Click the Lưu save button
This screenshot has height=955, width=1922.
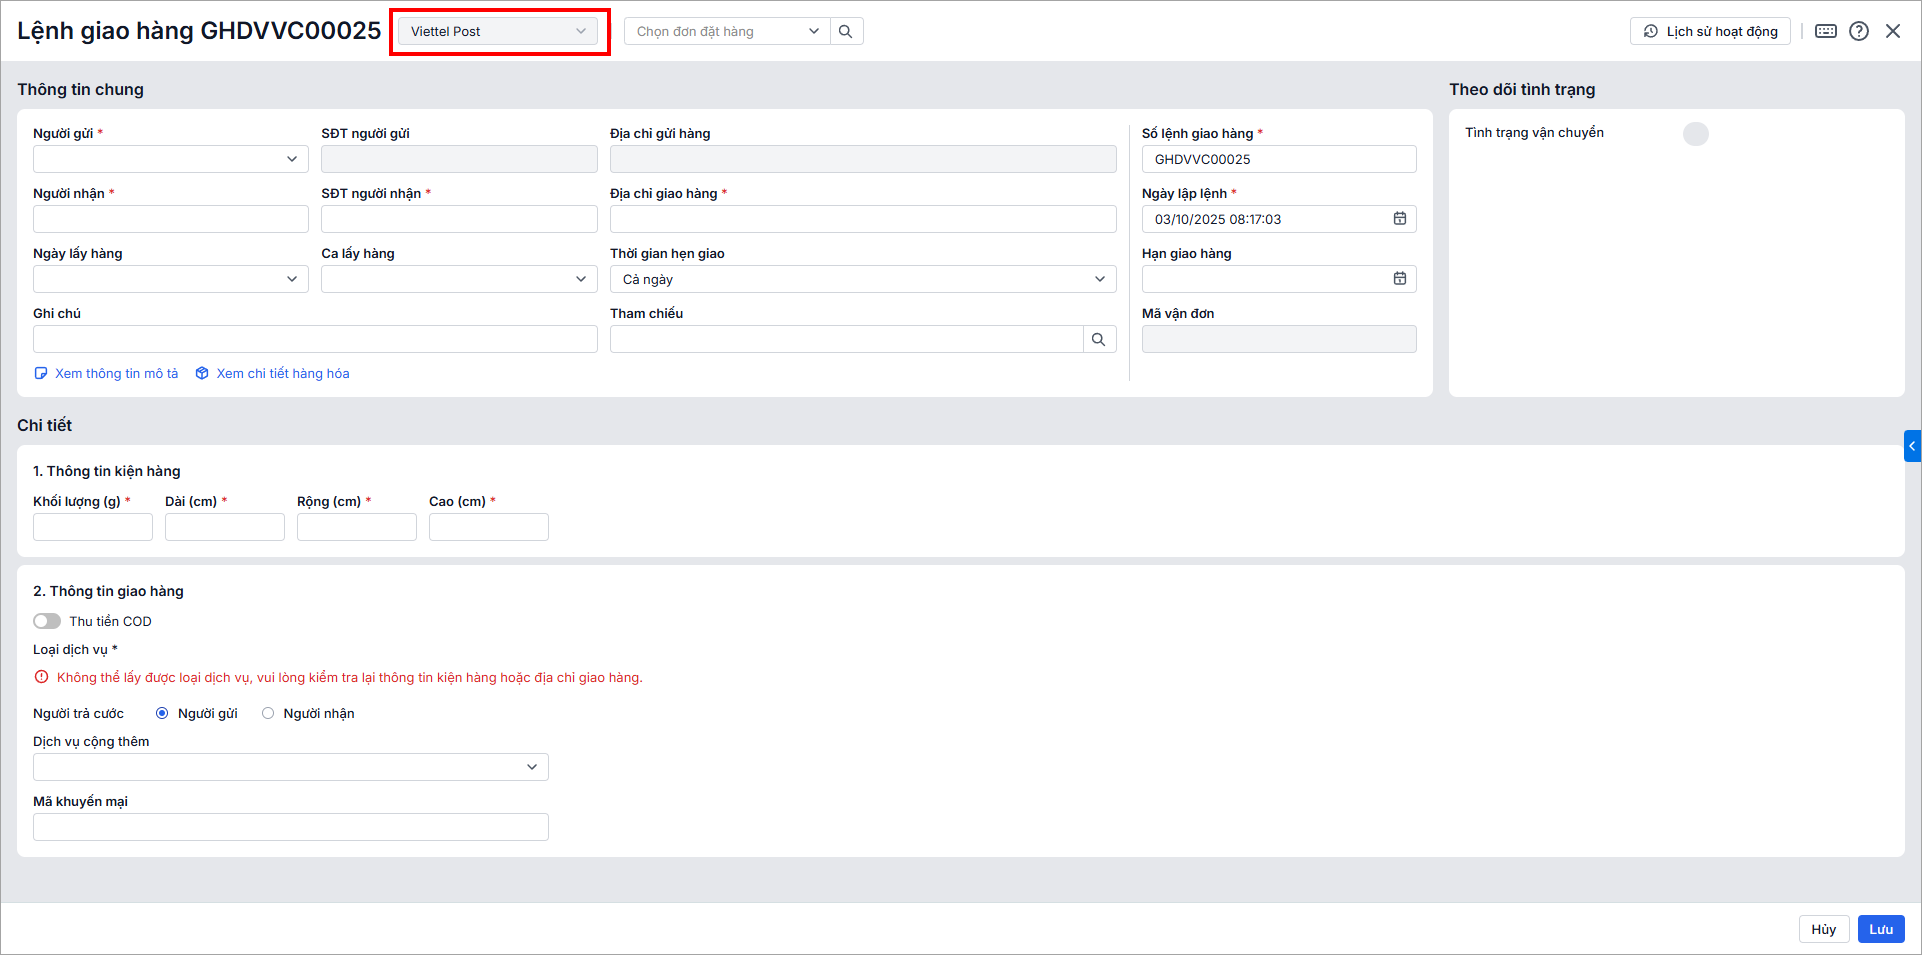1881,929
